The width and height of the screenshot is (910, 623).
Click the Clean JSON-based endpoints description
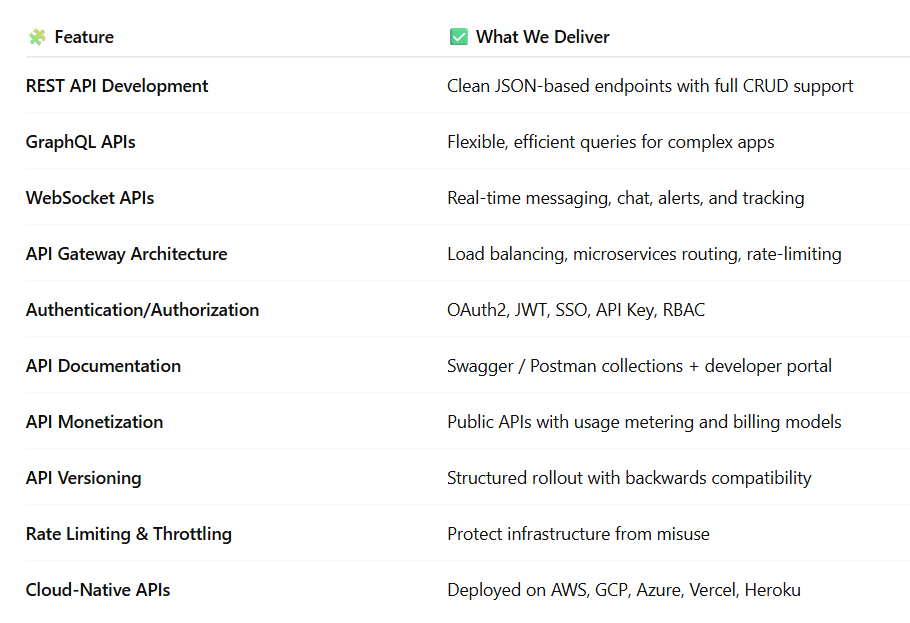coord(650,86)
